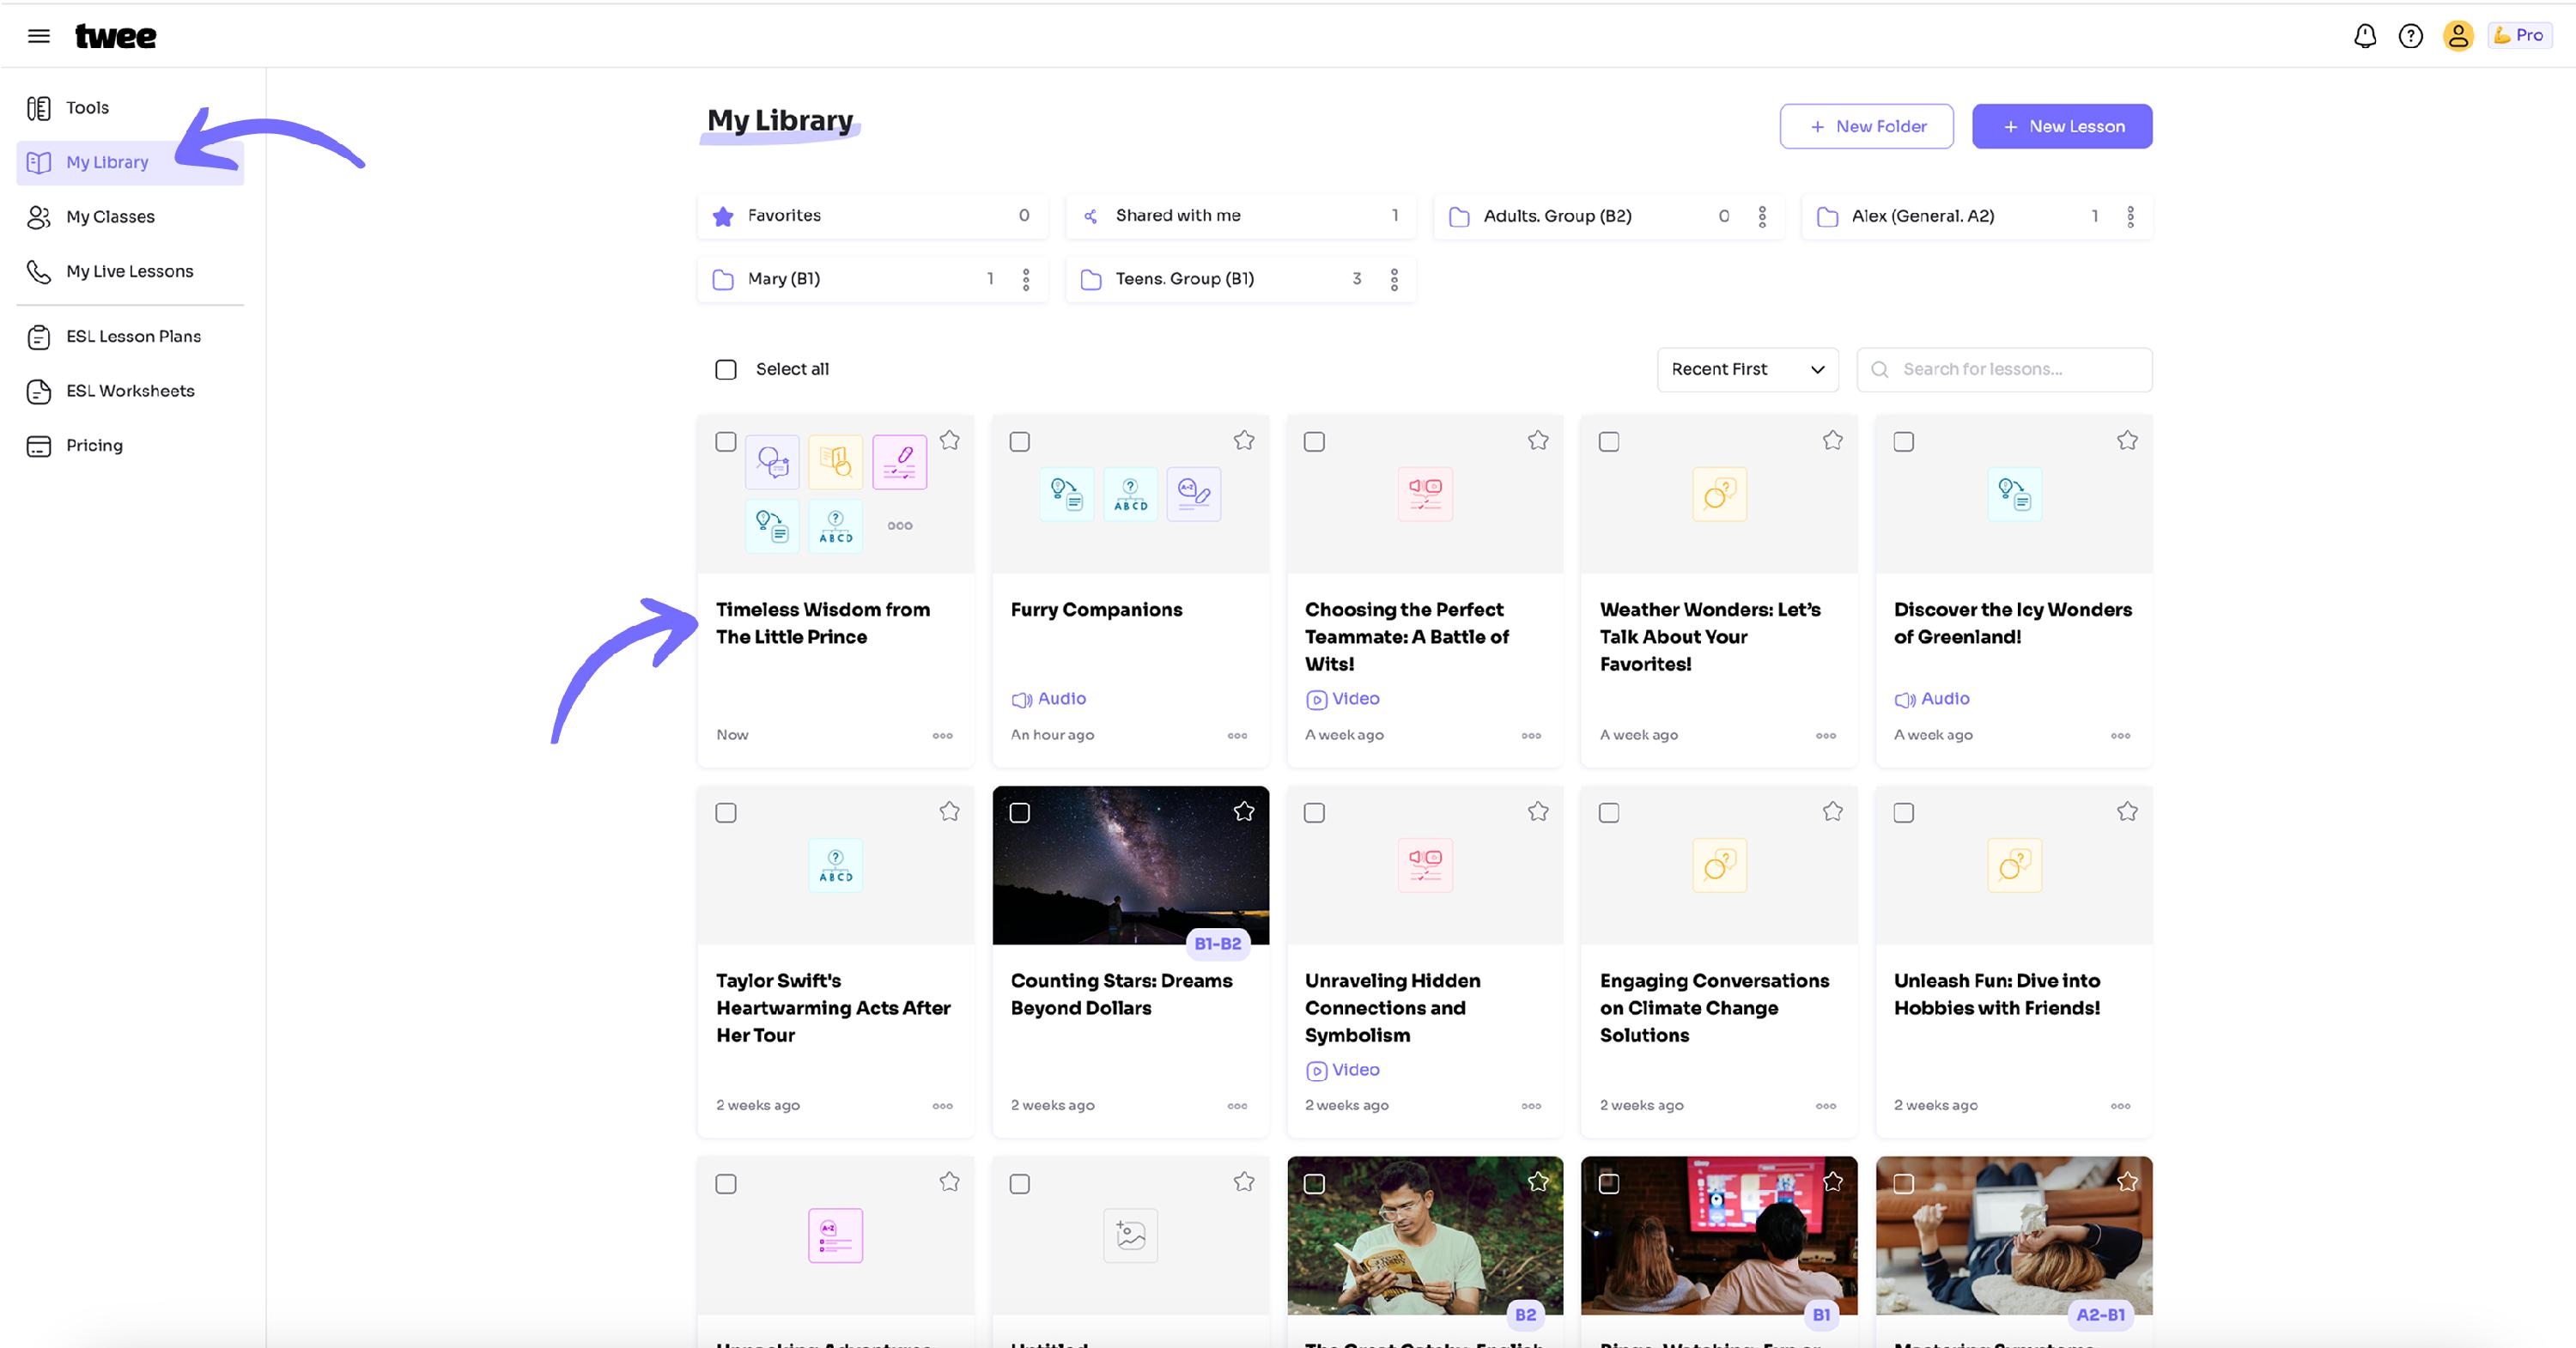Image resolution: width=2576 pixels, height=1348 pixels.
Task: Open the Engaging Conversations on Climate Change title
Action: [x=1715, y=1008]
